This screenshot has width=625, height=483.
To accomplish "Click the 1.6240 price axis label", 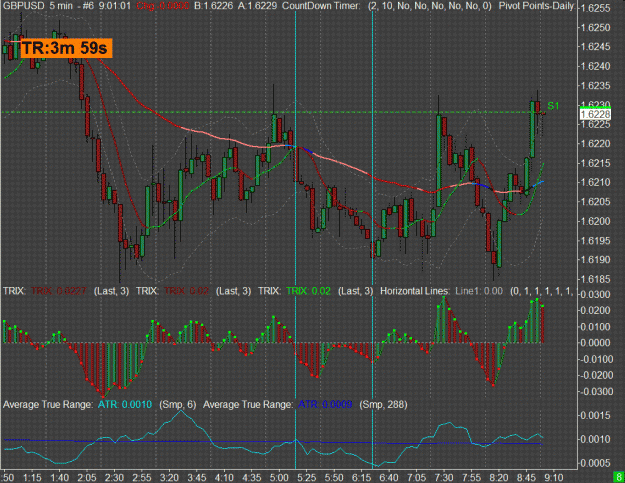I will pyautogui.click(x=596, y=66).
